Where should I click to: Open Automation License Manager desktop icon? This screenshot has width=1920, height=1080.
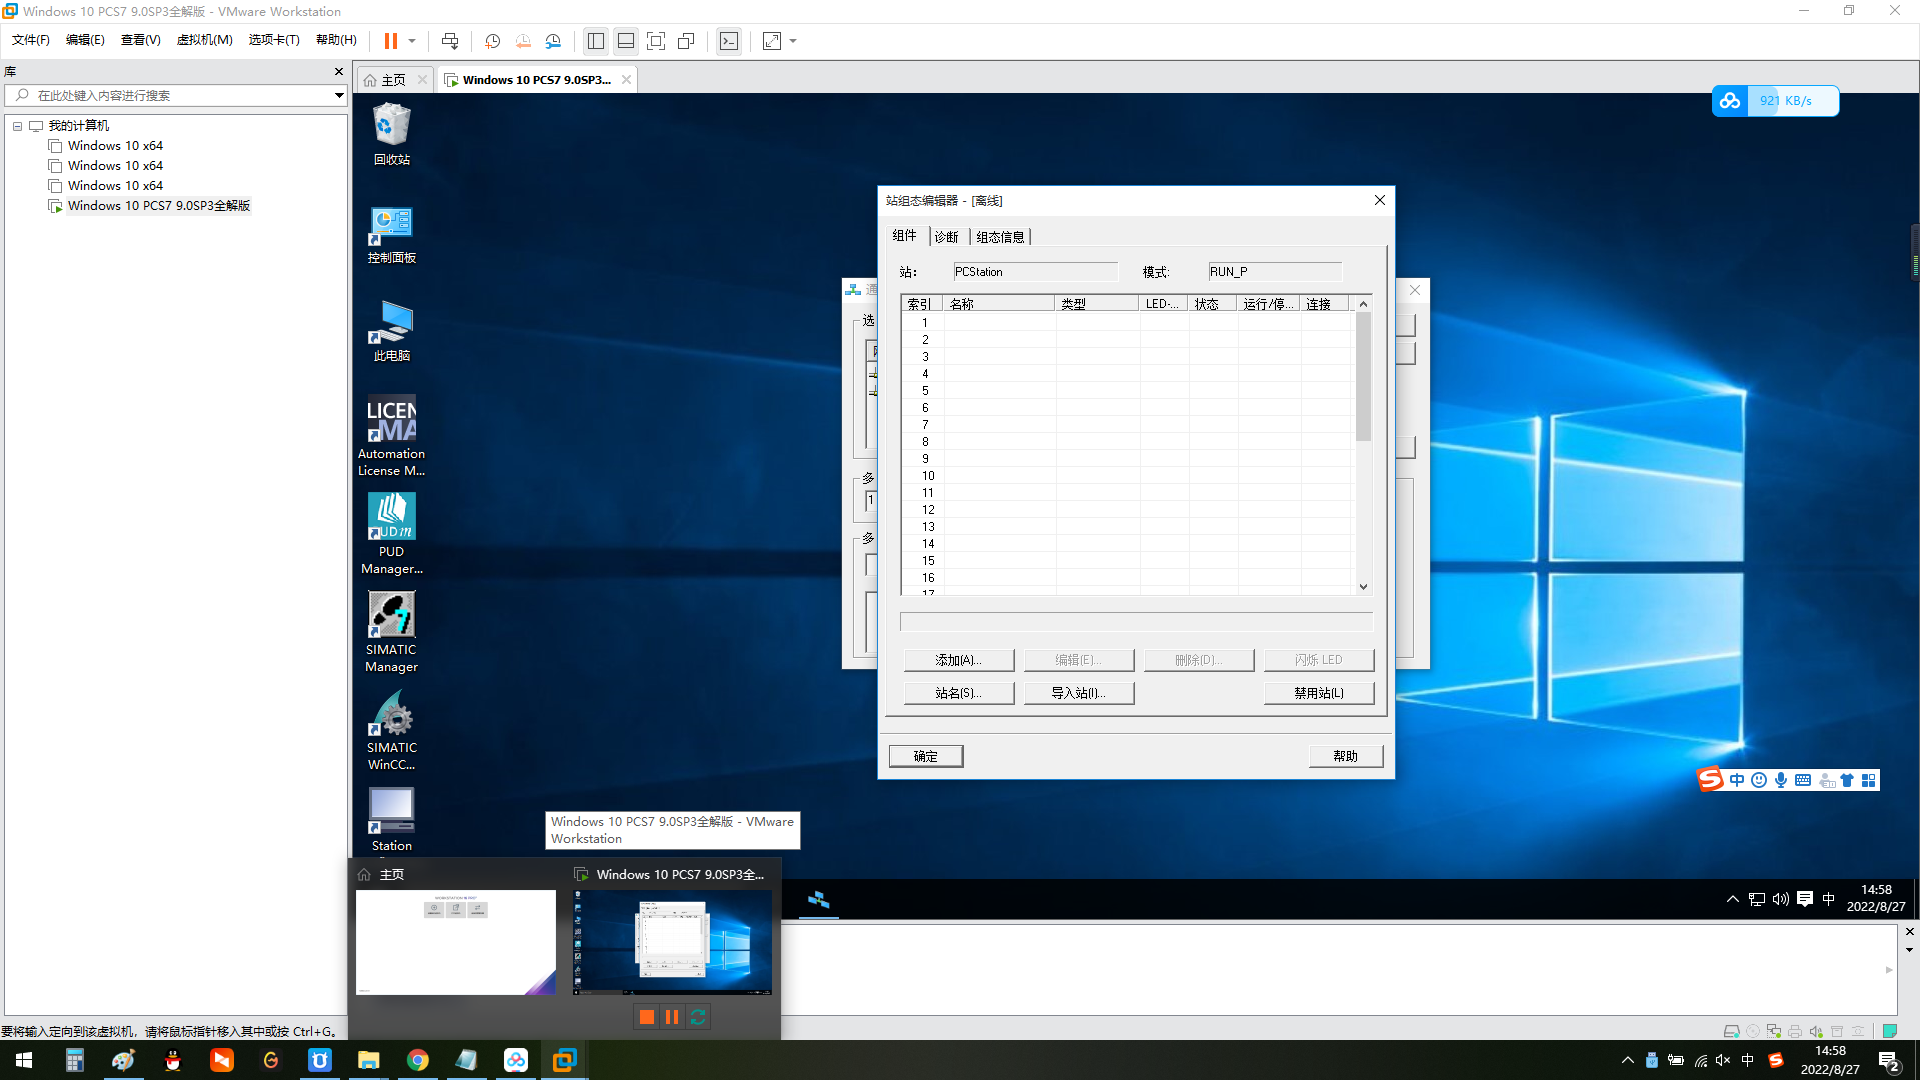click(392, 436)
